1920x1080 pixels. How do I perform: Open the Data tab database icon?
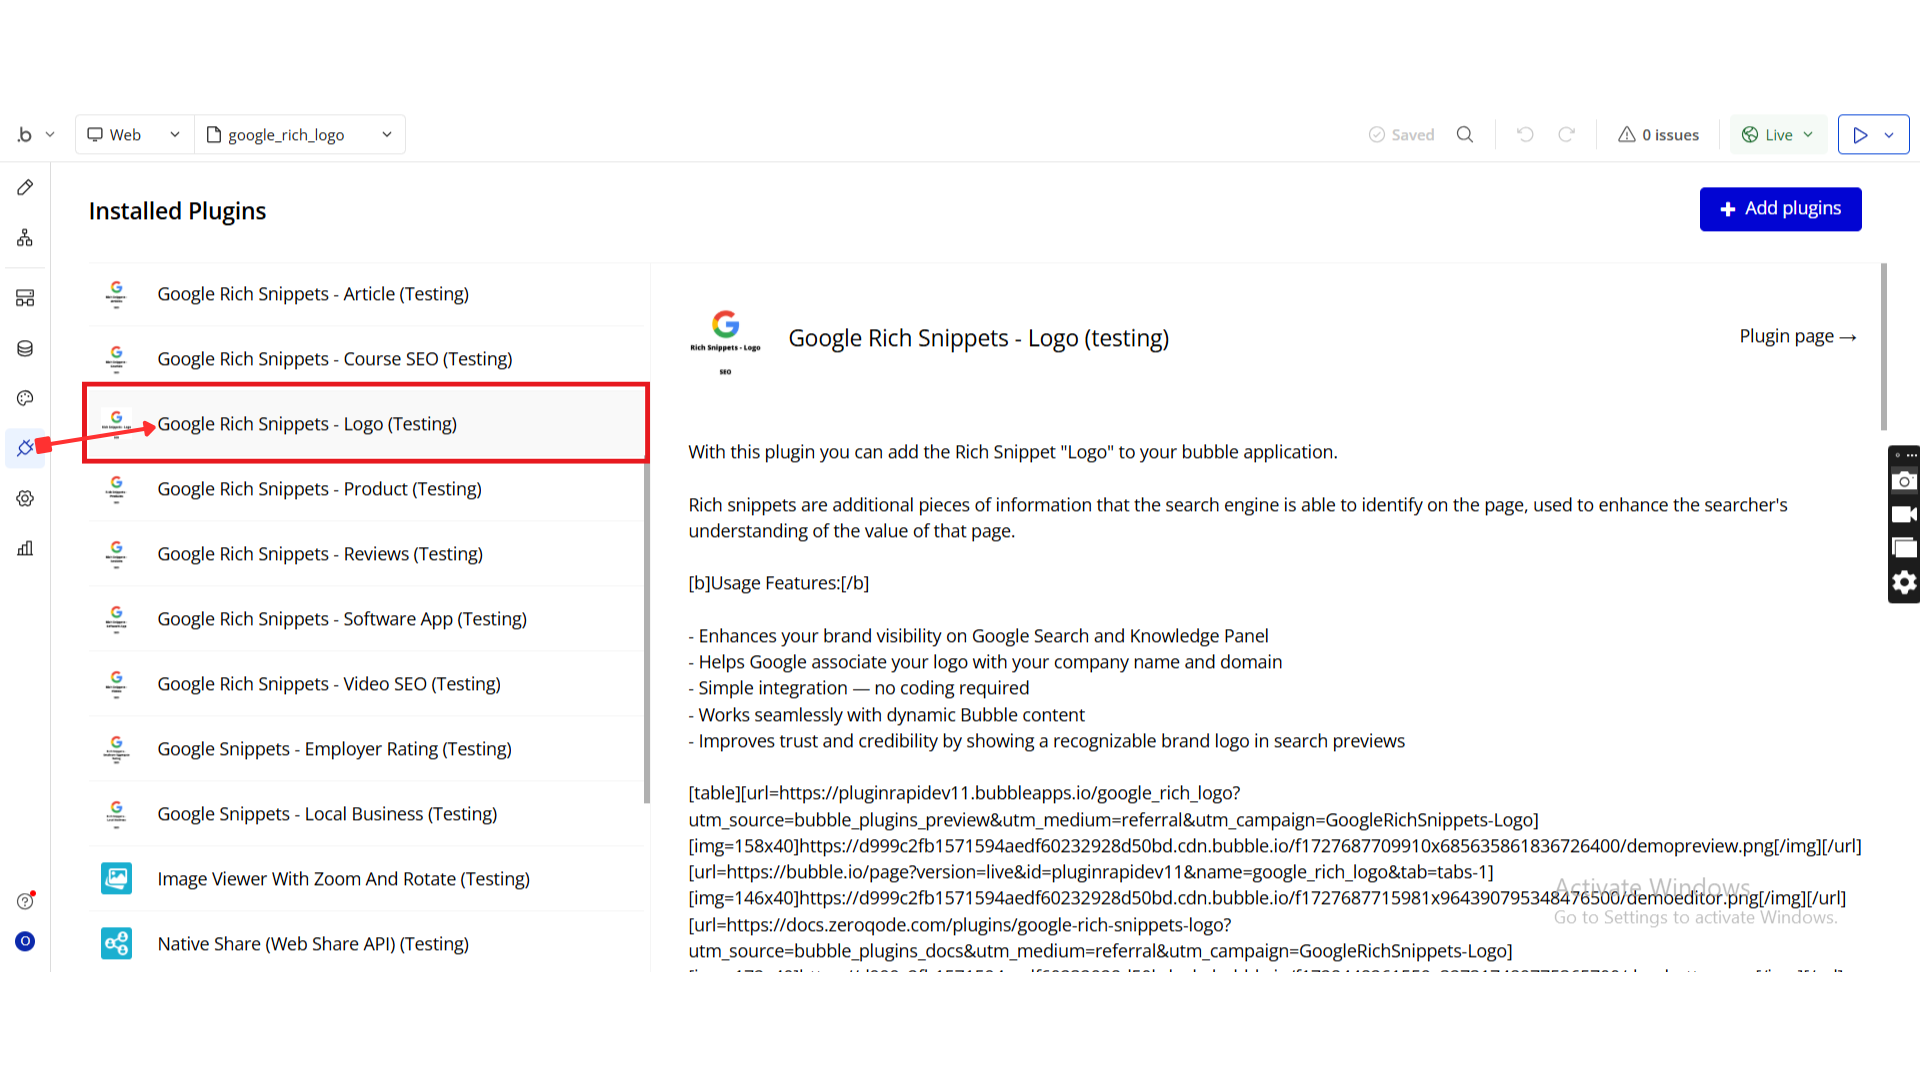(x=25, y=348)
